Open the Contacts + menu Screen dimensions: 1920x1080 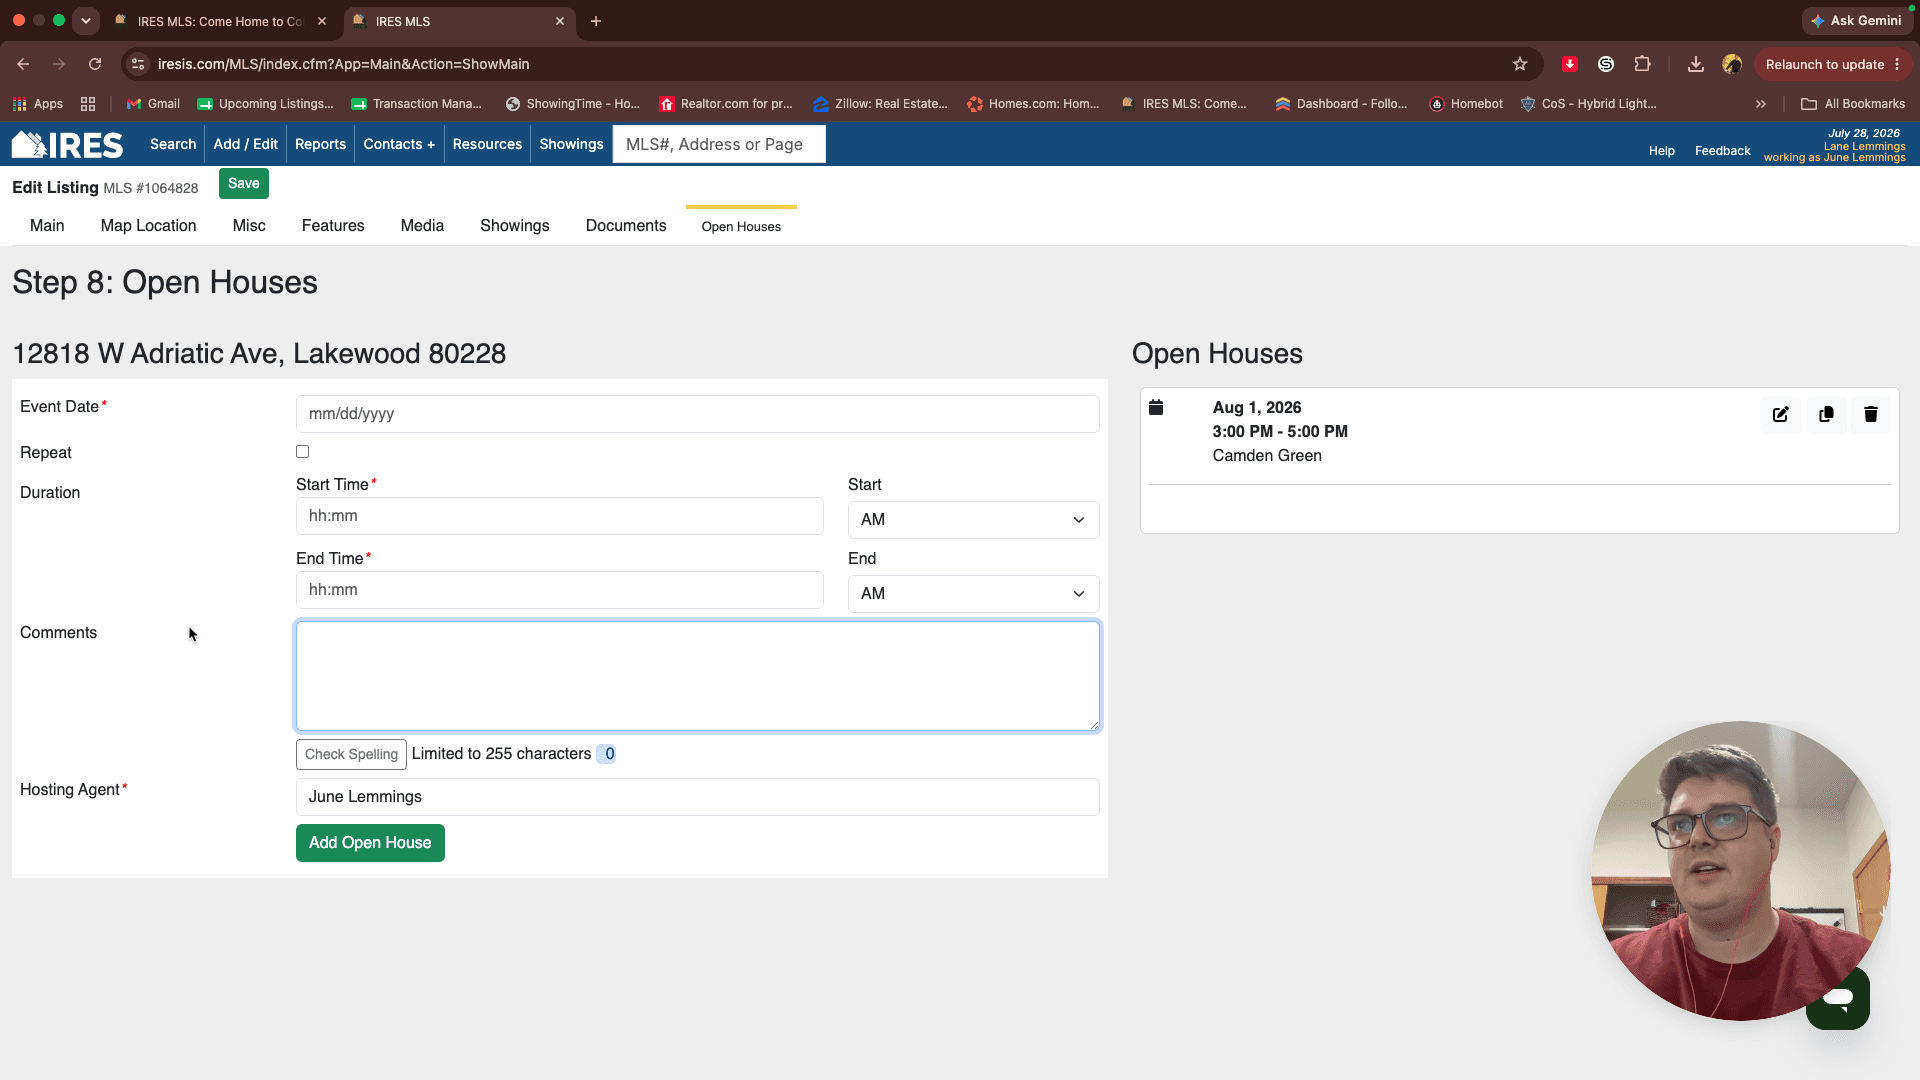pos(399,144)
